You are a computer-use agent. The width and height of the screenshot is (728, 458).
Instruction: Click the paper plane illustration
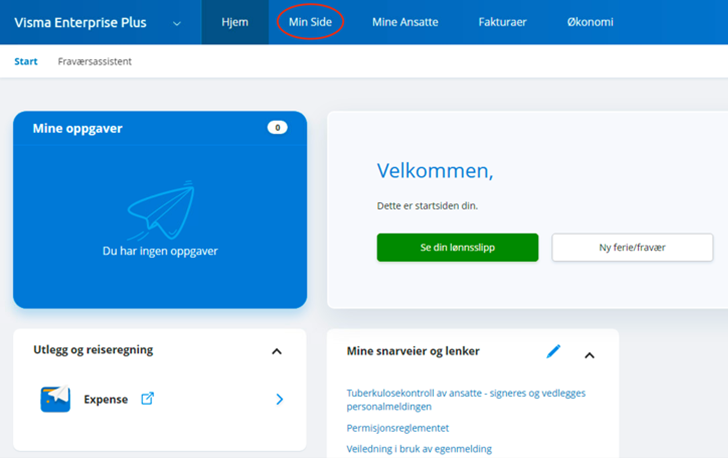160,210
